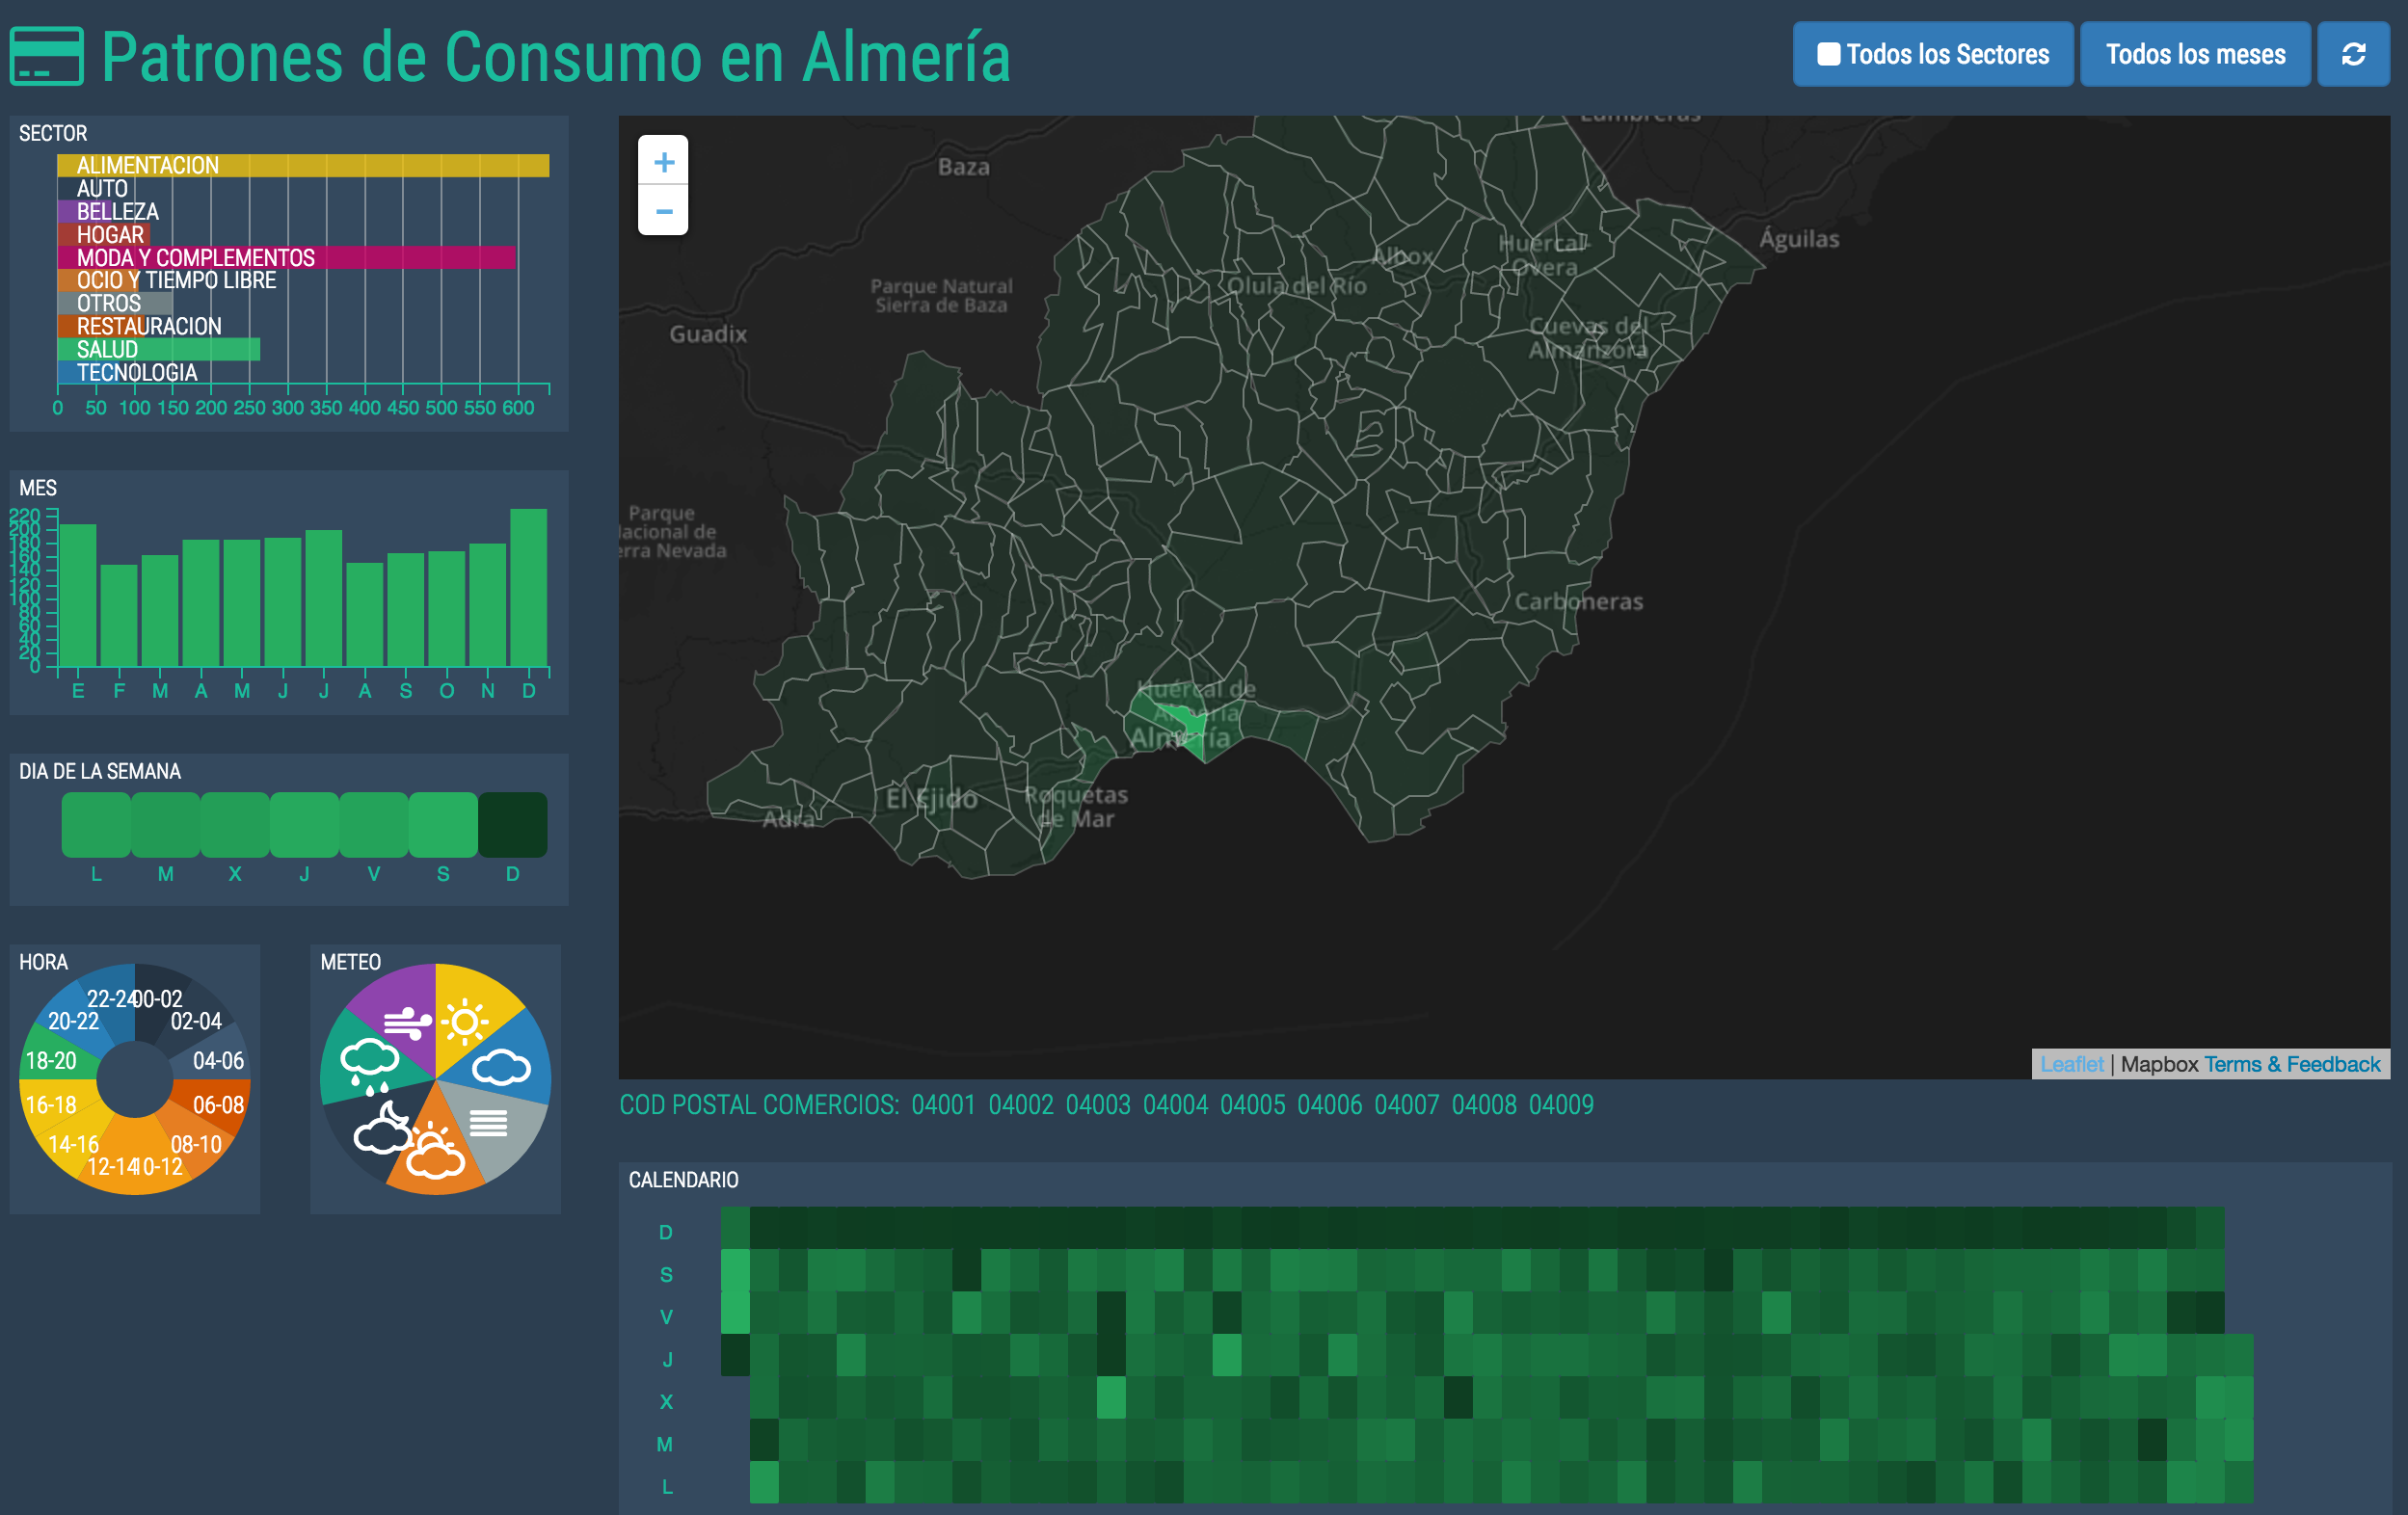This screenshot has height=1515, width=2408.
Task: Toggle the Todos los Sectores checkbox
Action: [x=1828, y=54]
